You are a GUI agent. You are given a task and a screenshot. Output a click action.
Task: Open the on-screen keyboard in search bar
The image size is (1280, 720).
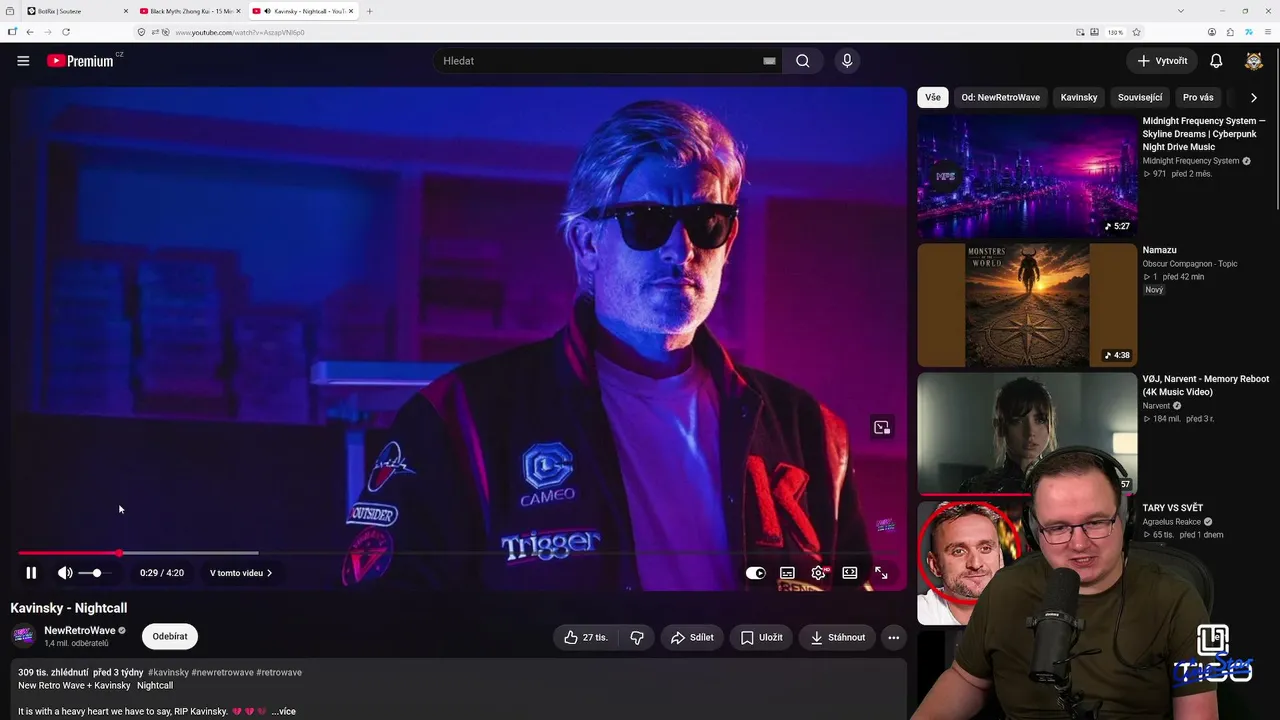769,61
